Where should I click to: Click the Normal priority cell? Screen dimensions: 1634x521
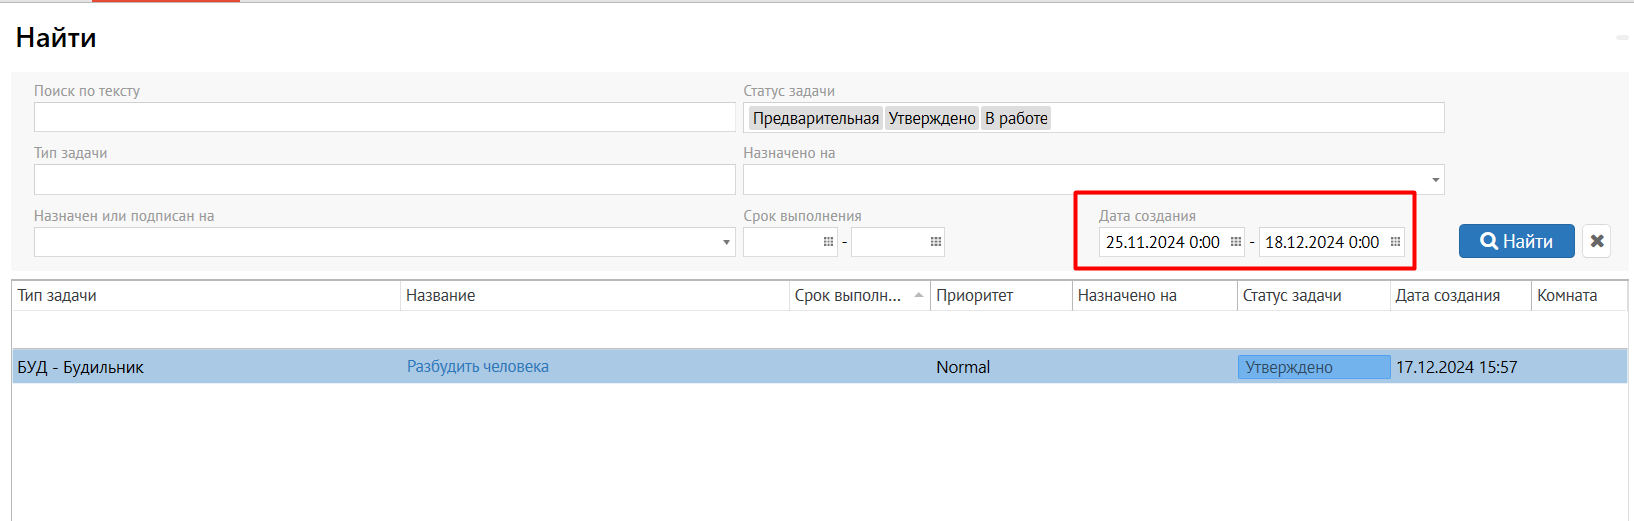[x=1001, y=367]
